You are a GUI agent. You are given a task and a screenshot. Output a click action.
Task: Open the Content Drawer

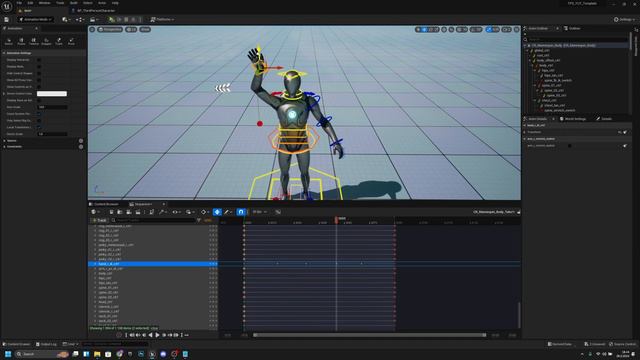tap(17, 344)
